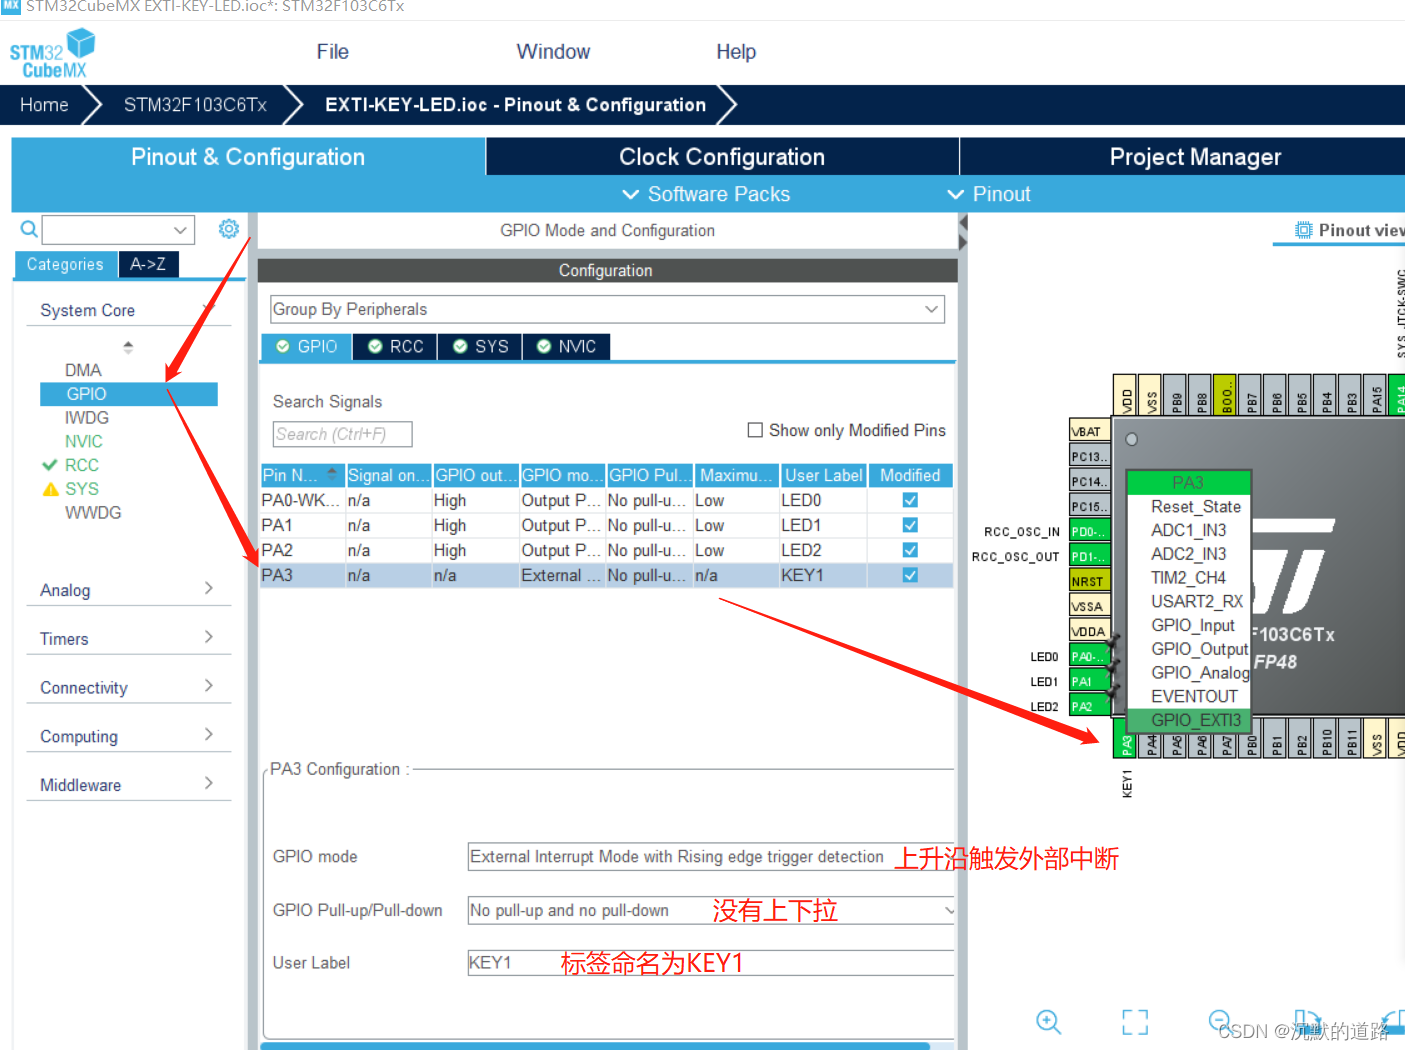Collapse the System Core category
1405x1050 pixels.
(128, 310)
